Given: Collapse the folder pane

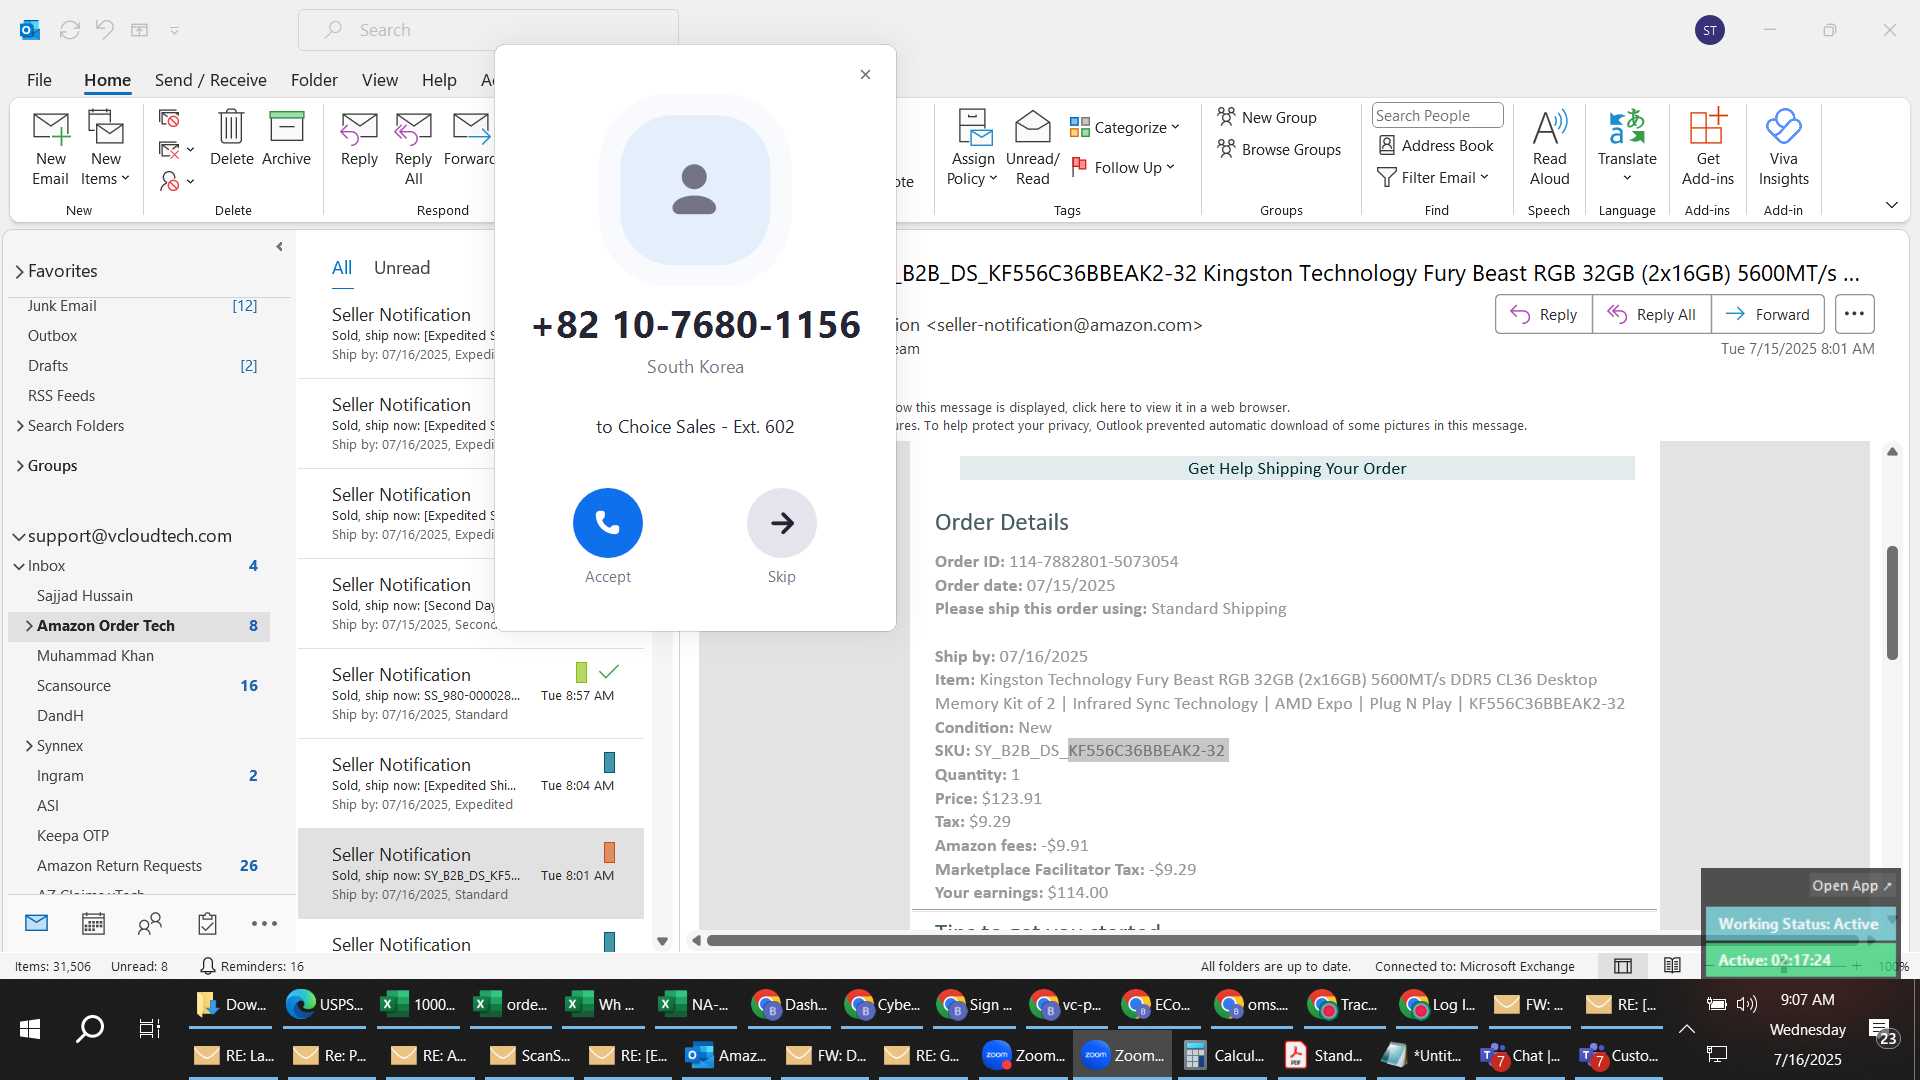Looking at the screenshot, I should [279, 247].
